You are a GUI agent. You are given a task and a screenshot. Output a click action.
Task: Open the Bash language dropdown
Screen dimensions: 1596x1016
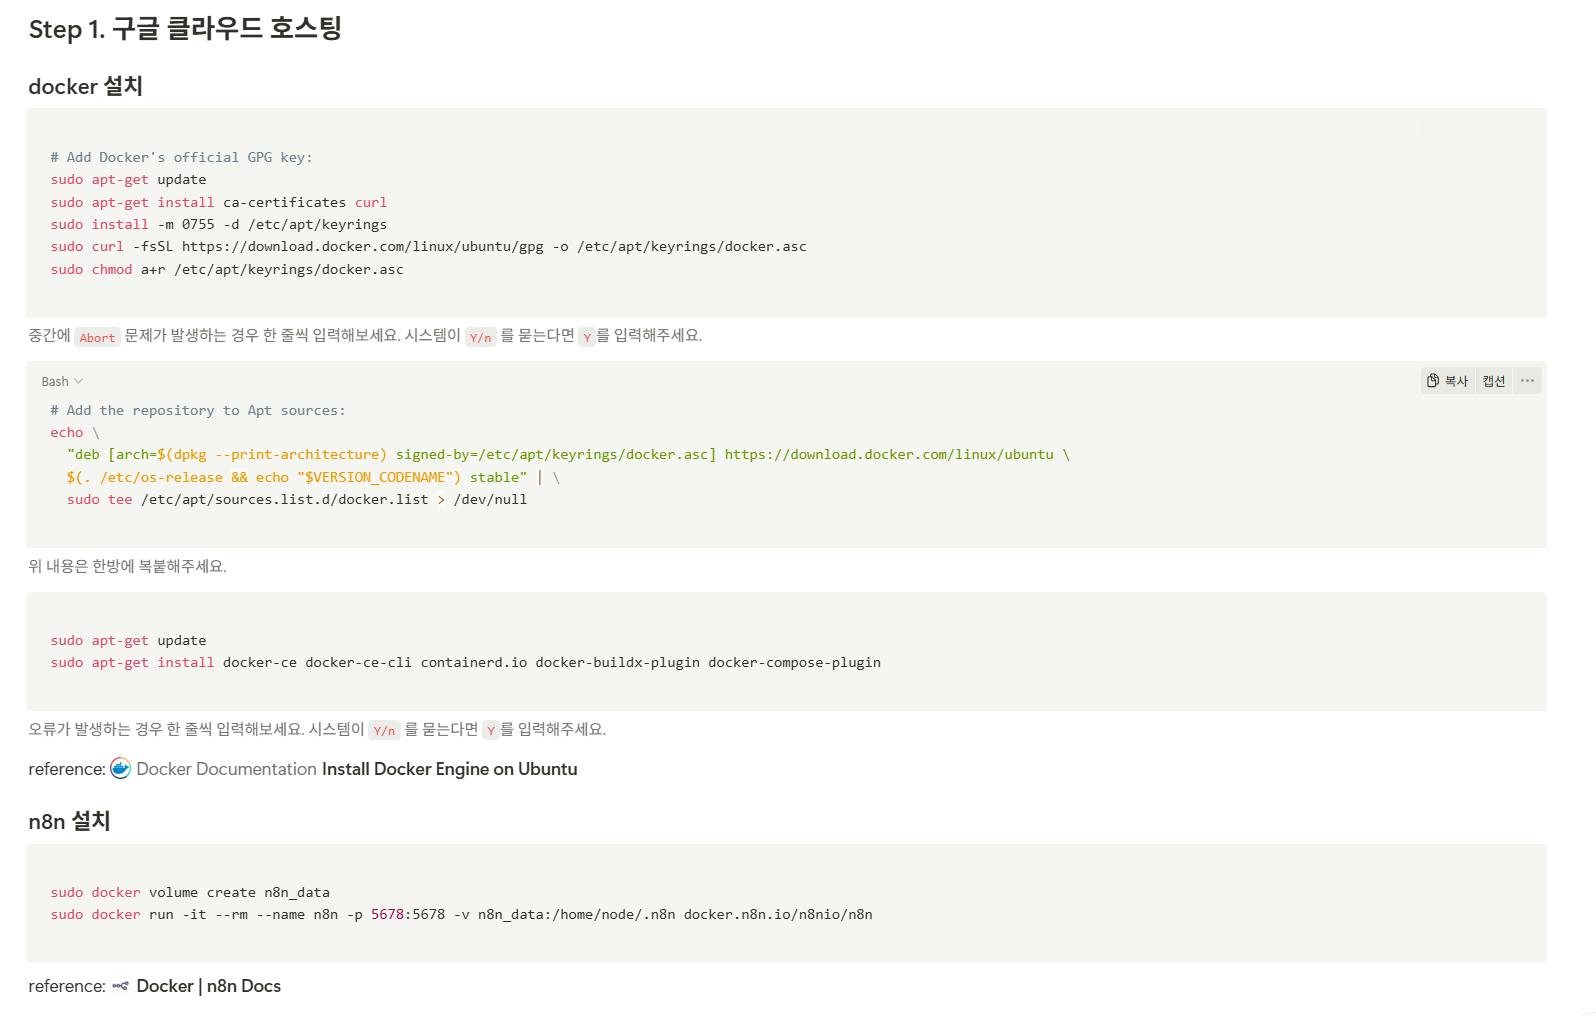click(62, 381)
